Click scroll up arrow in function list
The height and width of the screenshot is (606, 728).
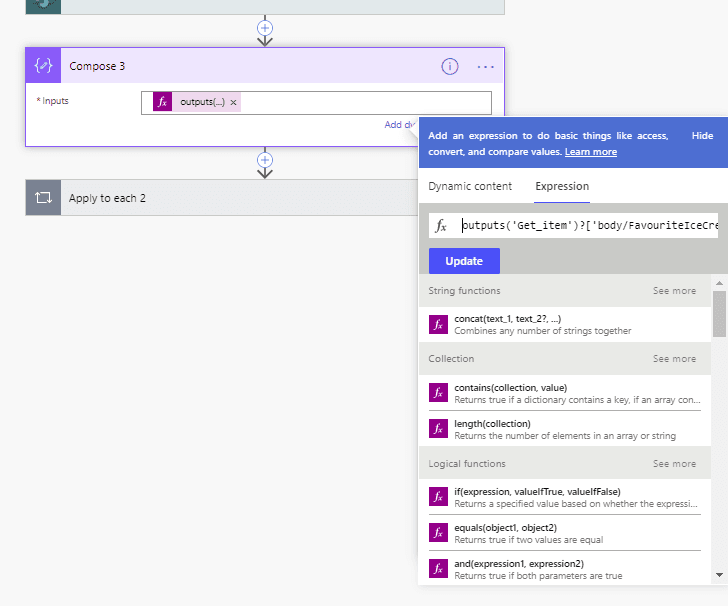click(719, 283)
